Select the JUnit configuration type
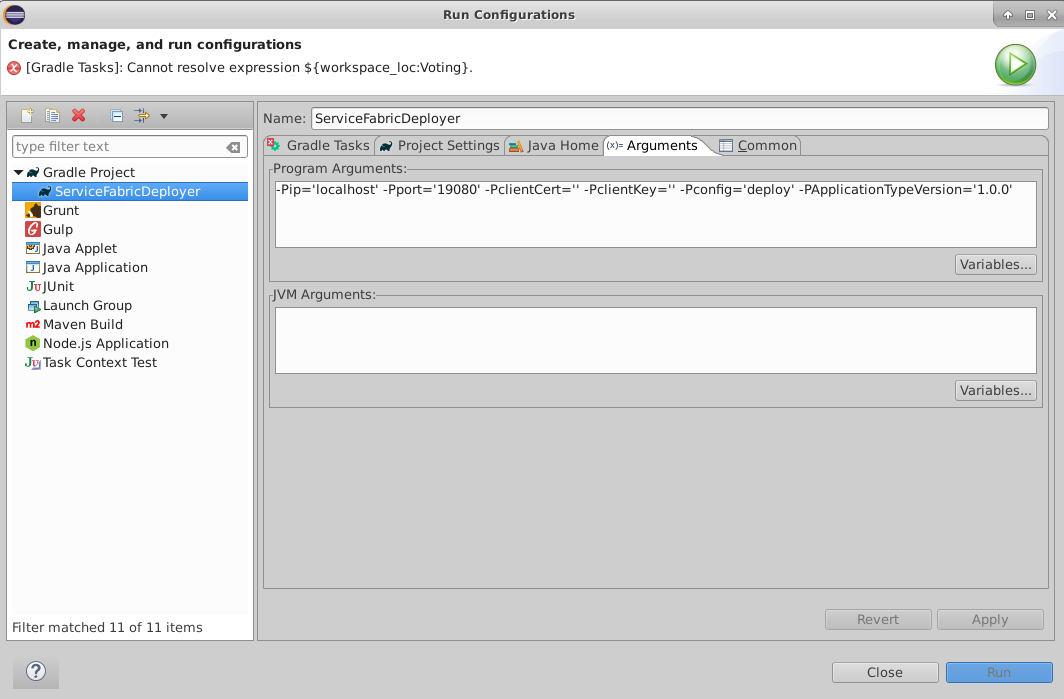The height and width of the screenshot is (699, 1064). [x=58, y=286]
